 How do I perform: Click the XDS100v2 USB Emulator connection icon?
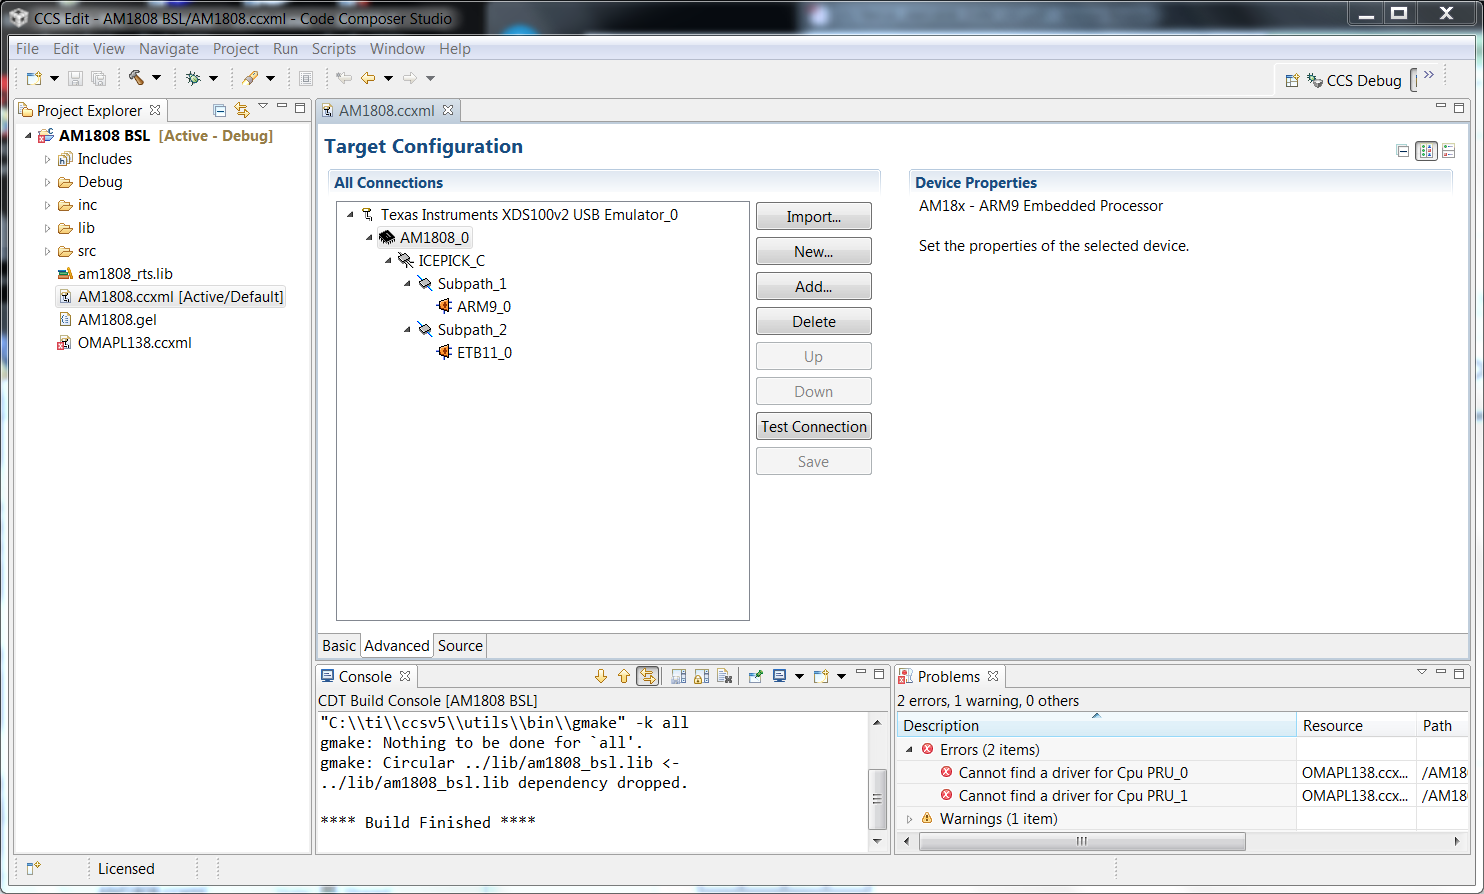pyautogui.click(x=367, y=215)
